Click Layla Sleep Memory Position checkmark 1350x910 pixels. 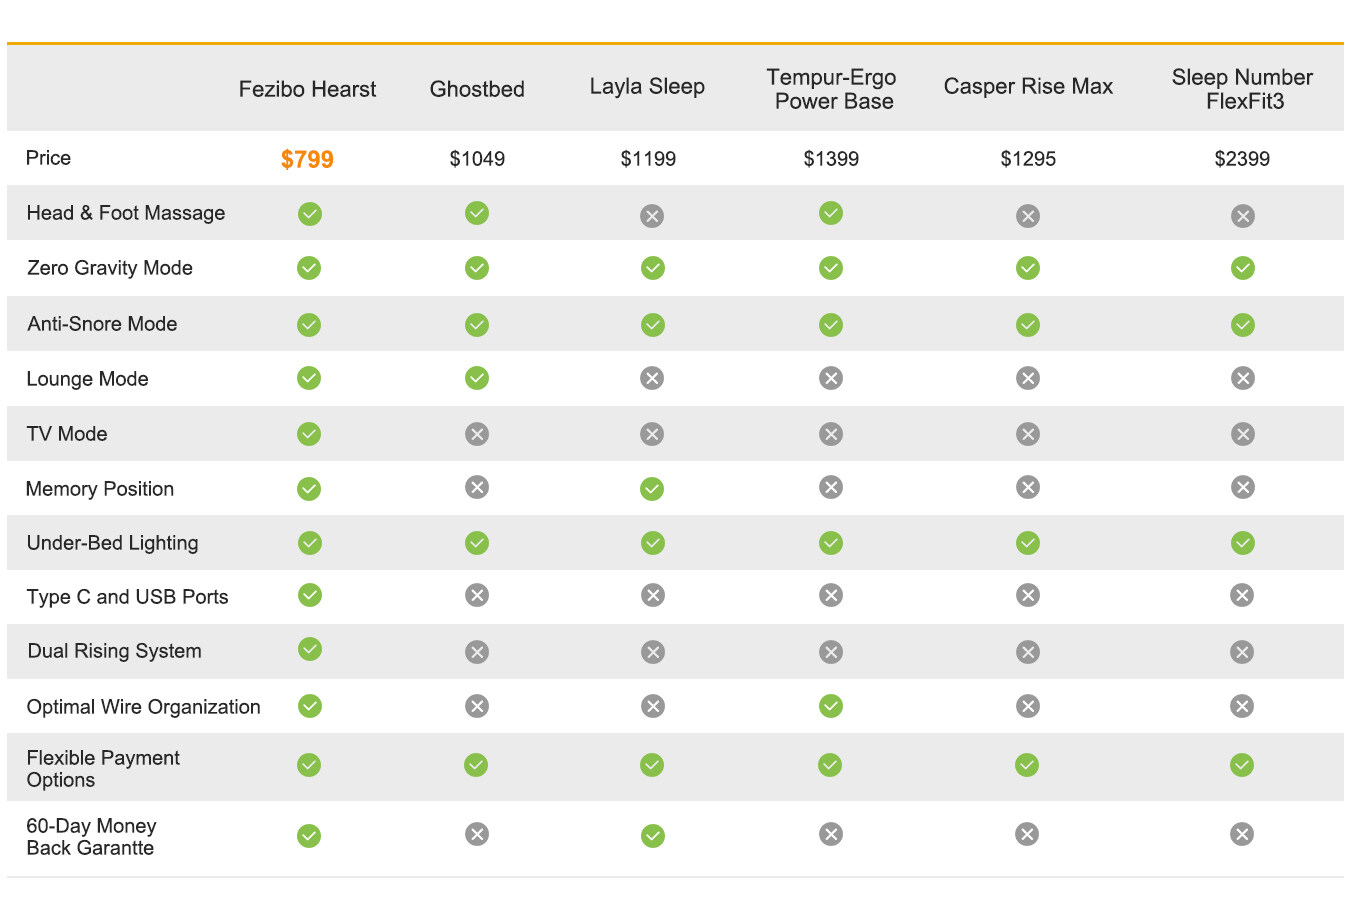coord(652,489)
